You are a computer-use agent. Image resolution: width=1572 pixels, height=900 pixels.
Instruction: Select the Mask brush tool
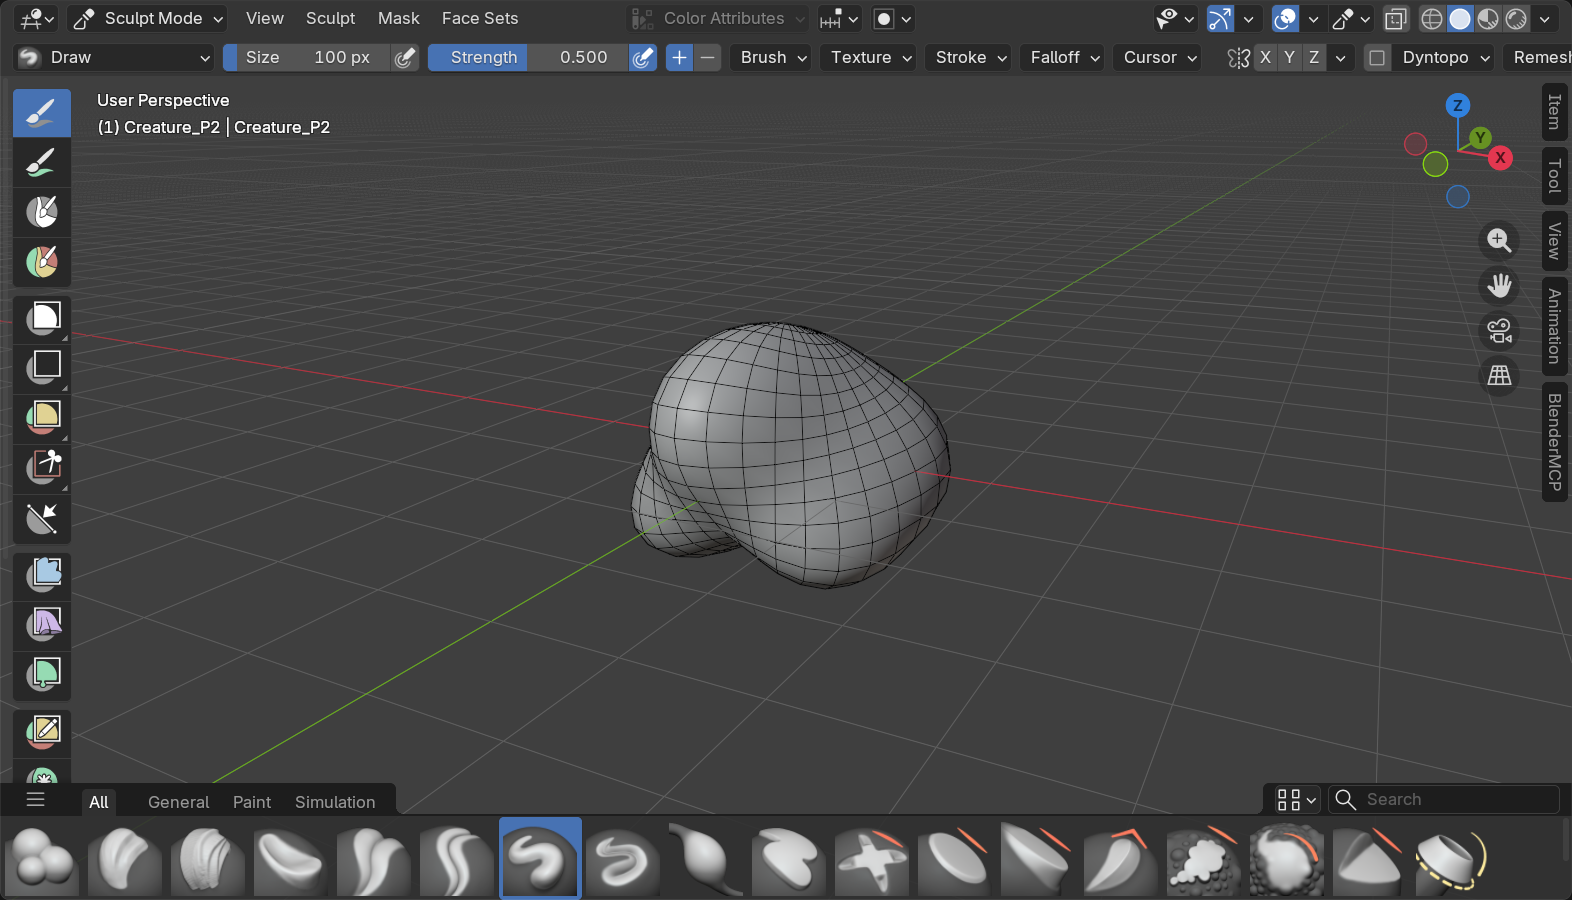tap(42, 212)
